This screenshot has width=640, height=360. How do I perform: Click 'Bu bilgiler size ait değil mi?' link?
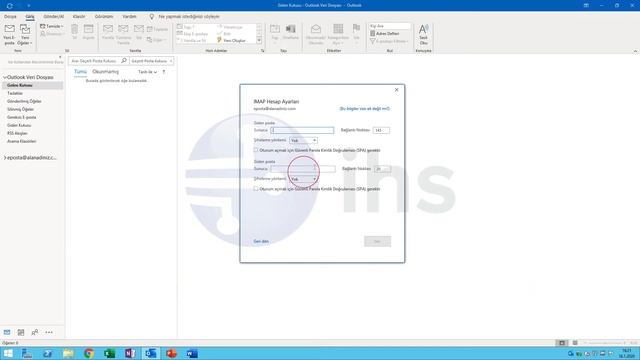tap(364, 109)
